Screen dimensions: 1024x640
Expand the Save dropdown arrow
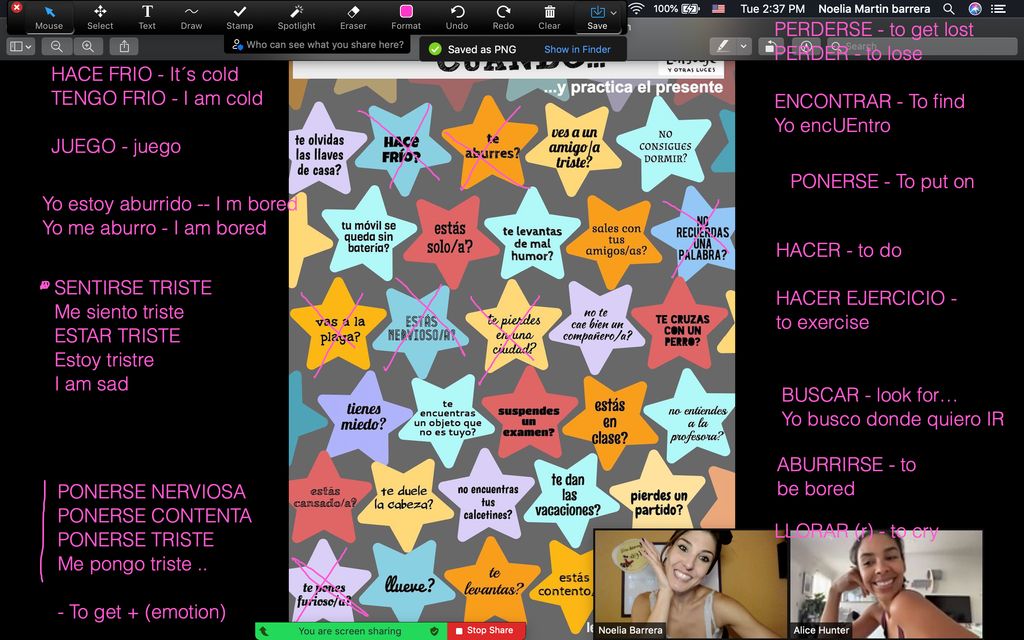615,12
